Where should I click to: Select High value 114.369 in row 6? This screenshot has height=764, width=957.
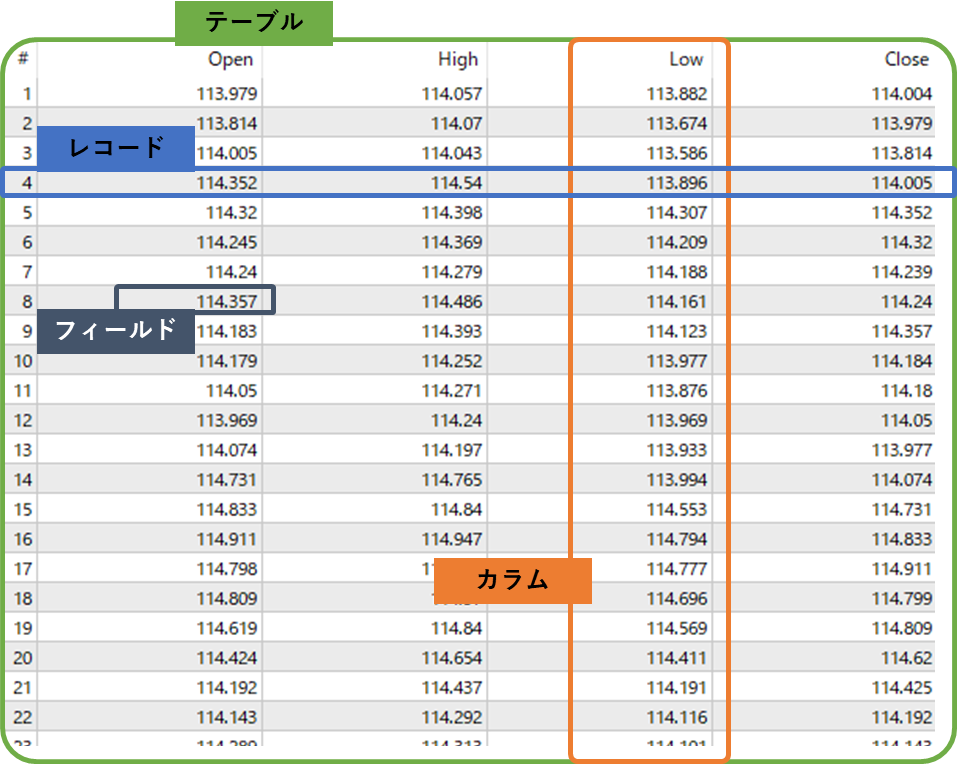452,242
